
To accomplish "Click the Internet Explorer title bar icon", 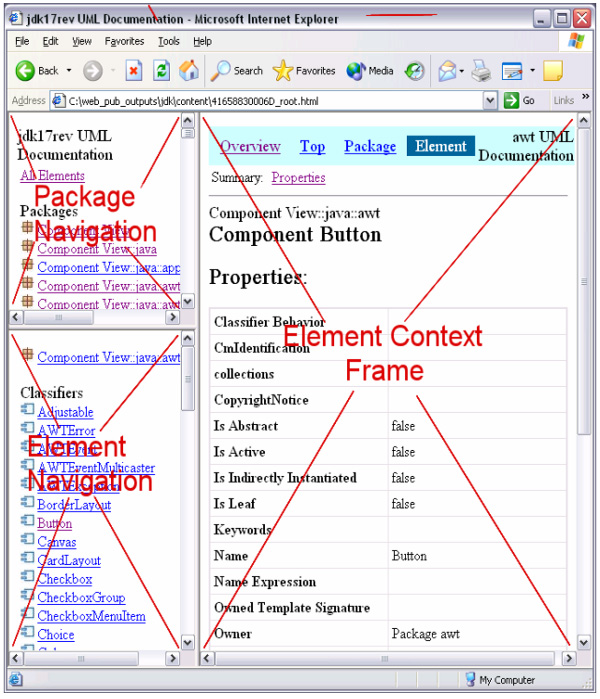I will point(16,18).
